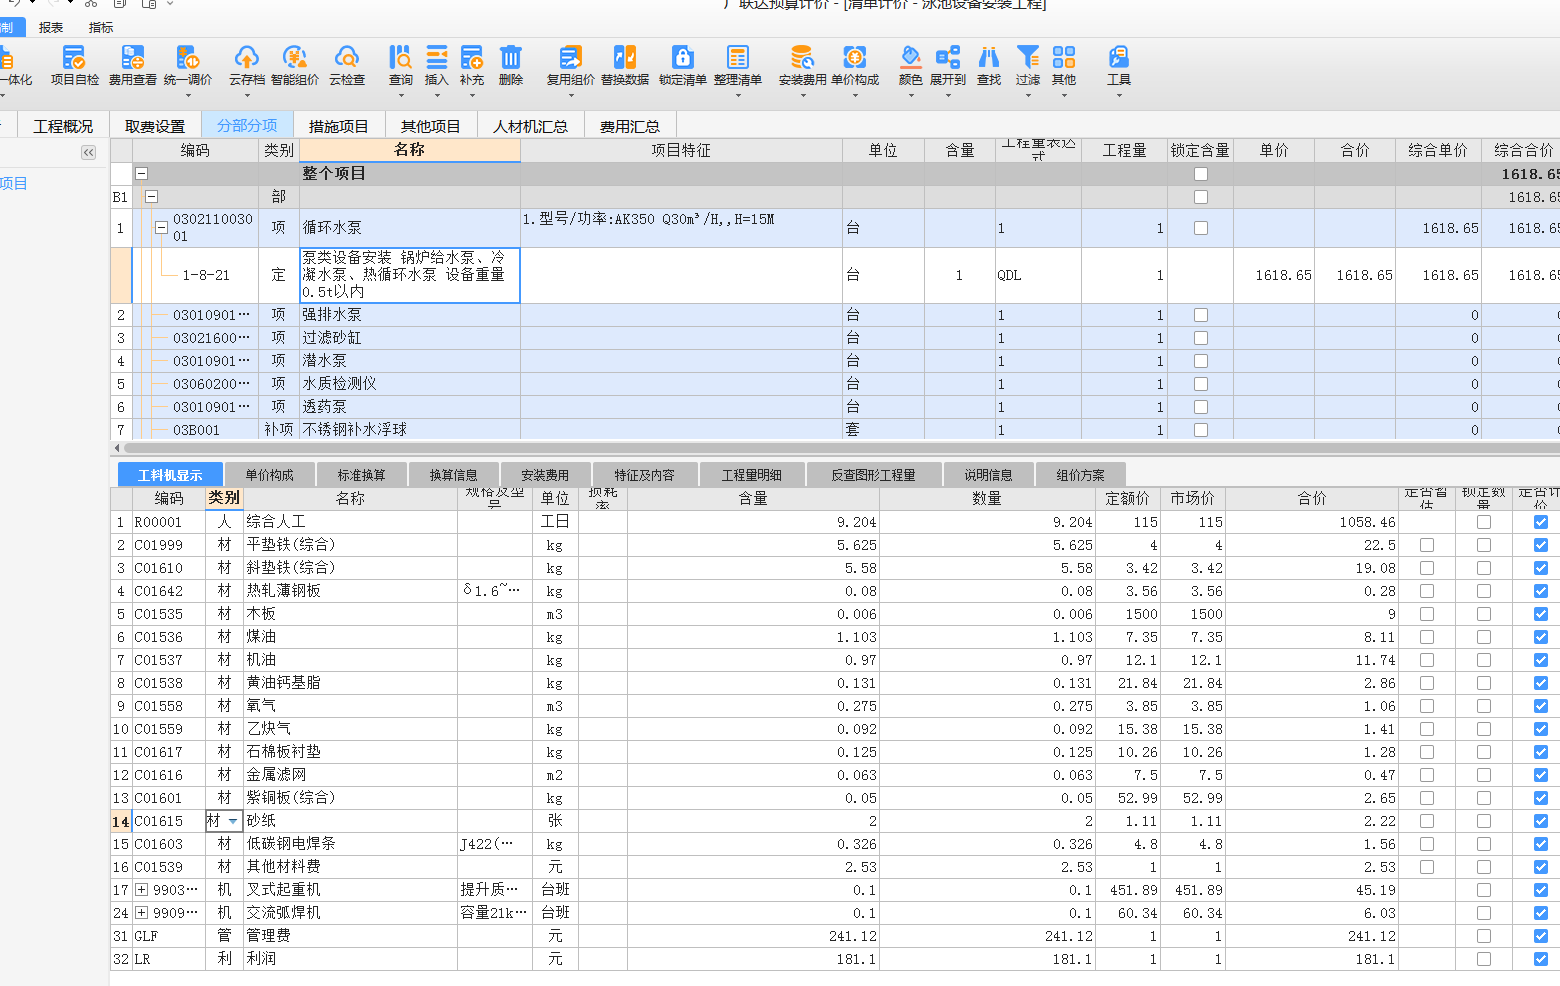Collapse the left panel with double-chevron icon
This screenshot has height=986, width=1560.
(x=88, y=152)
